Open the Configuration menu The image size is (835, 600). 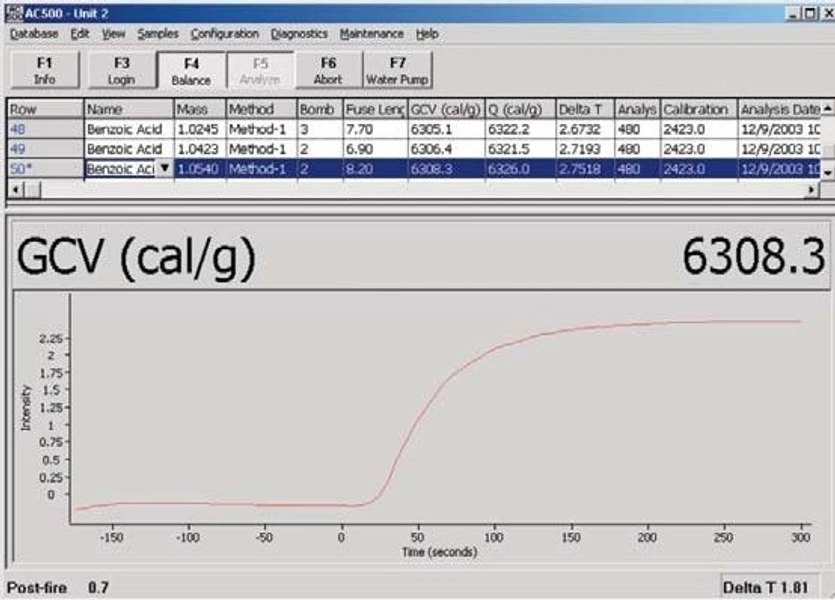tap(224, 33)
